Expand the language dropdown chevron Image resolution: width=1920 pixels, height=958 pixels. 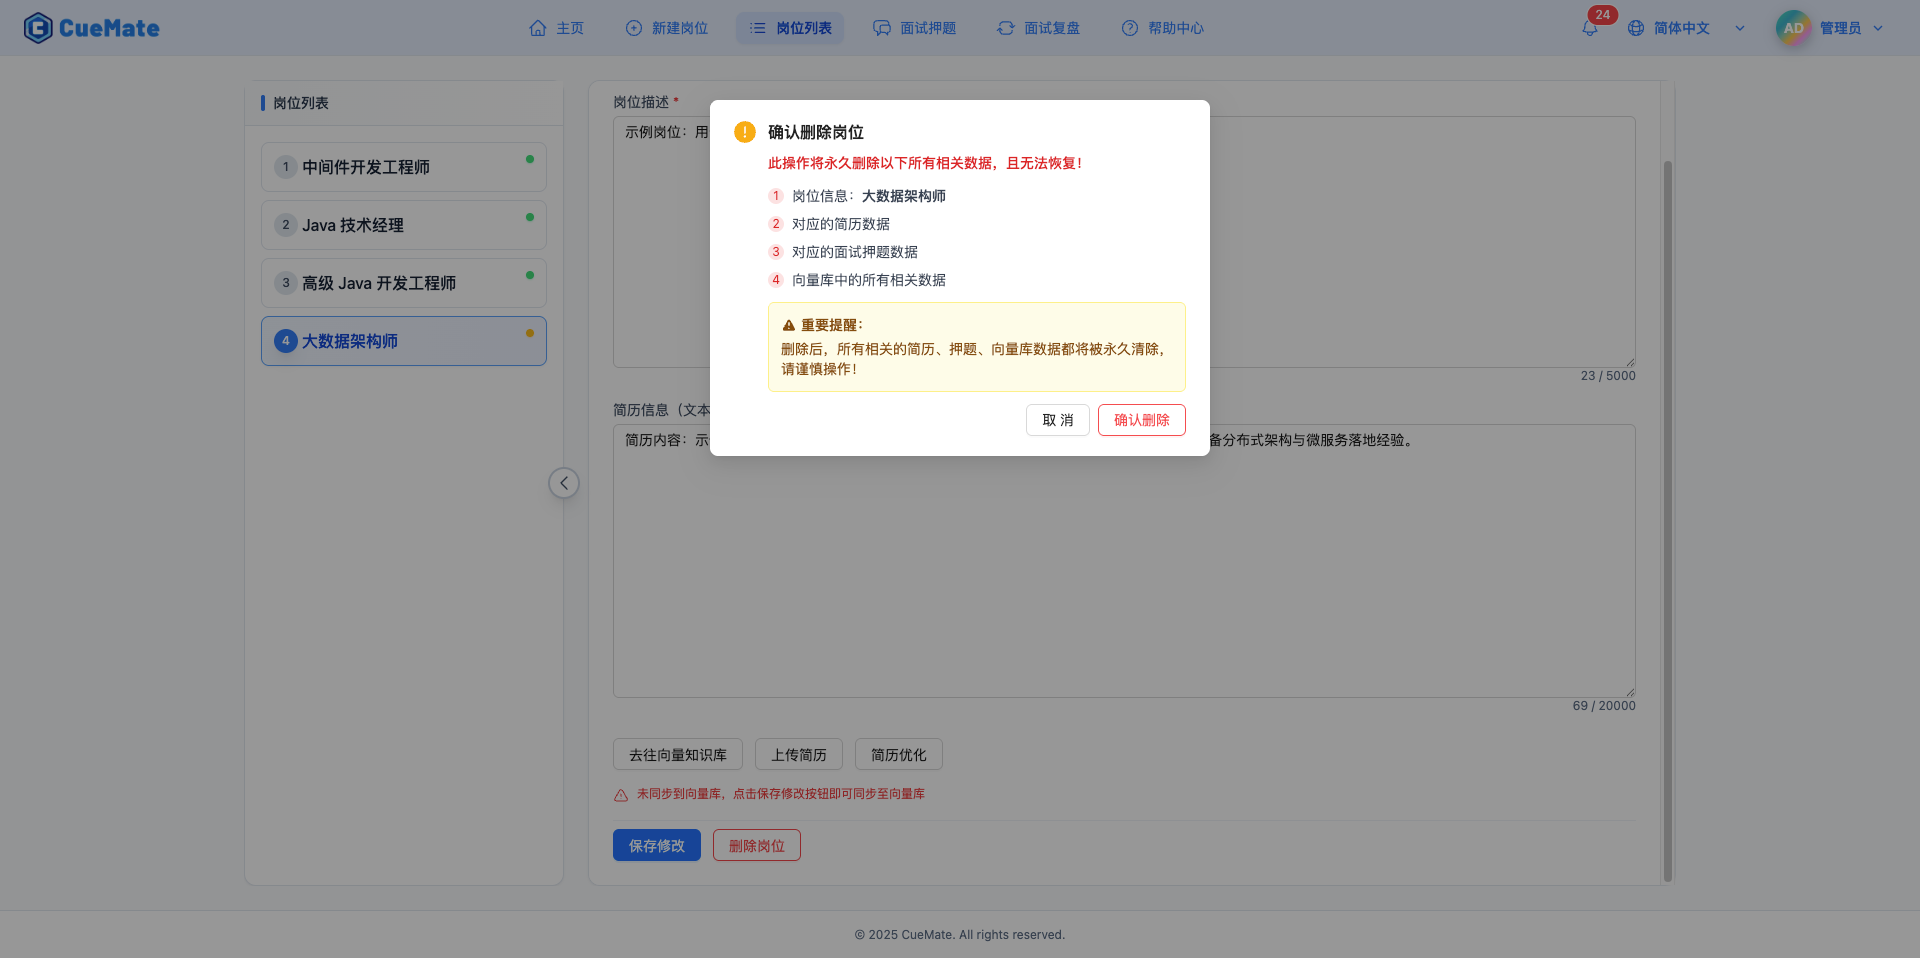[1740, 28]
